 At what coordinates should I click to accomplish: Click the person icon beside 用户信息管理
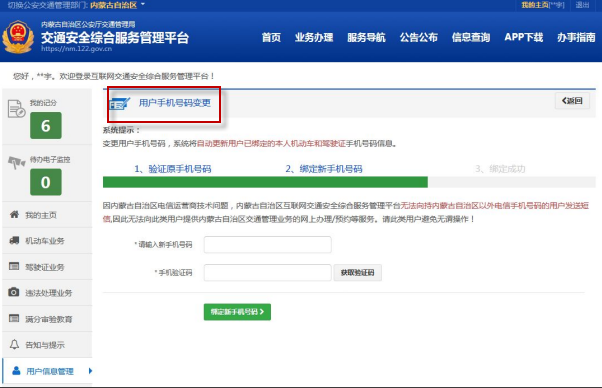click(16, 370)
